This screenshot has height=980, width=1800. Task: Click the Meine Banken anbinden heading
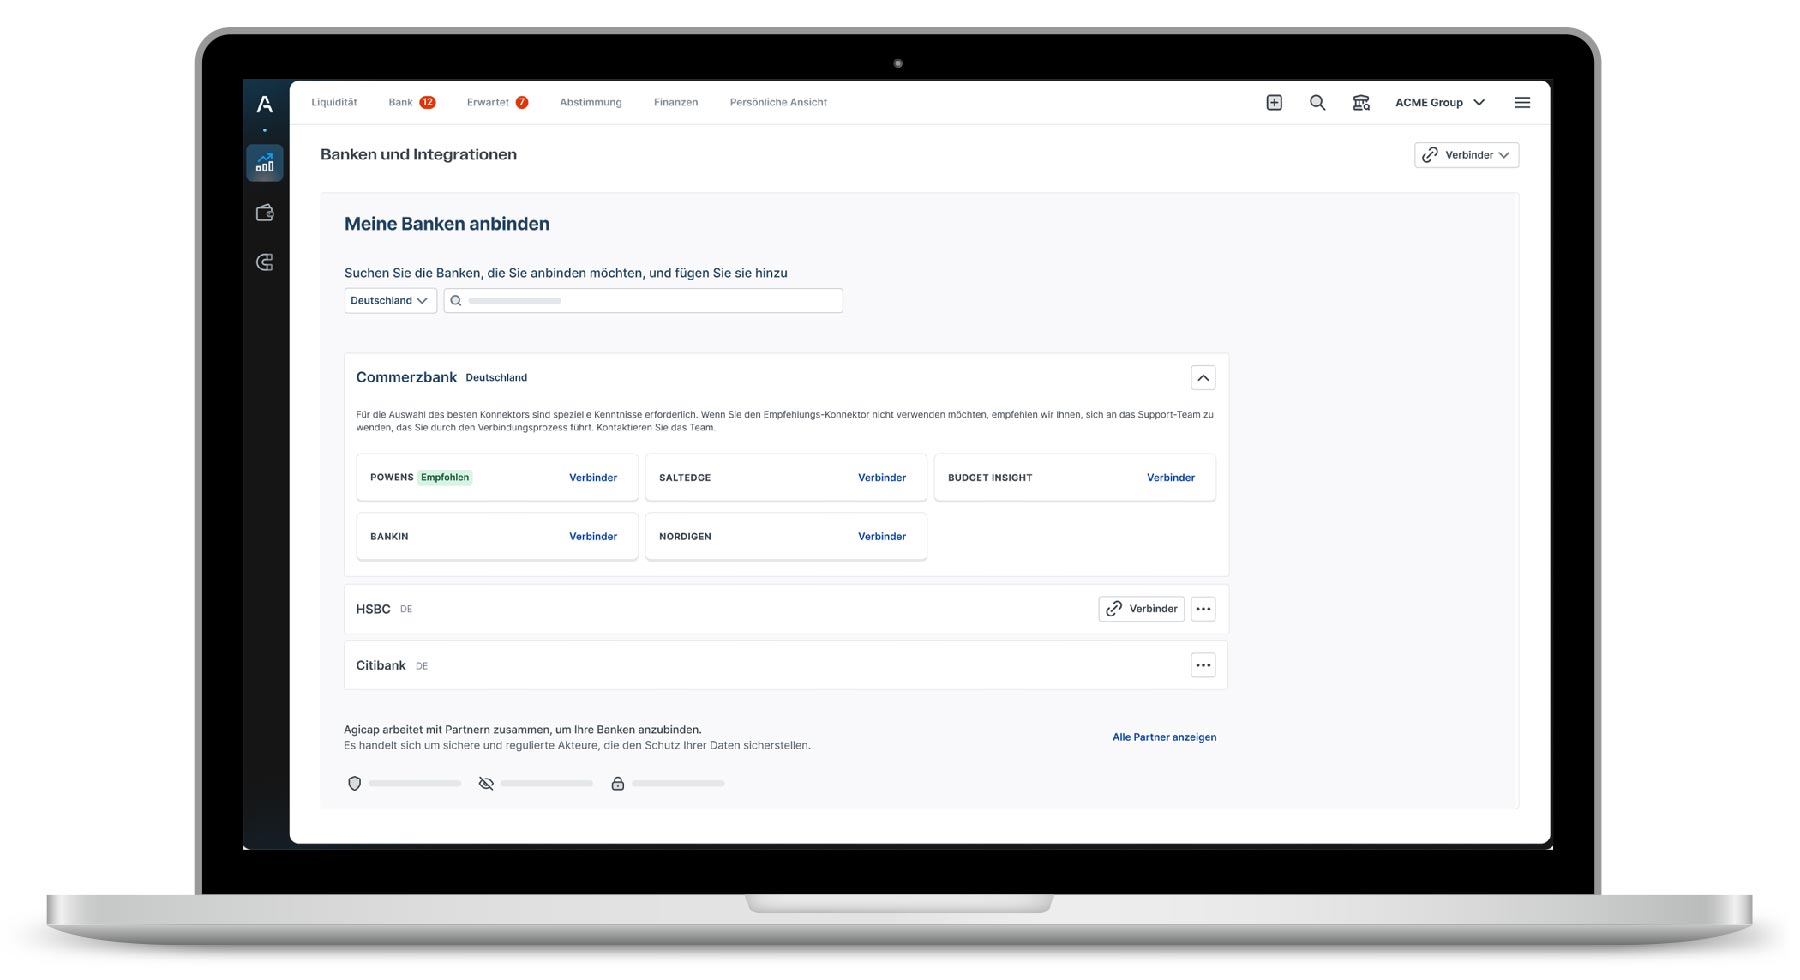[447, 224]
